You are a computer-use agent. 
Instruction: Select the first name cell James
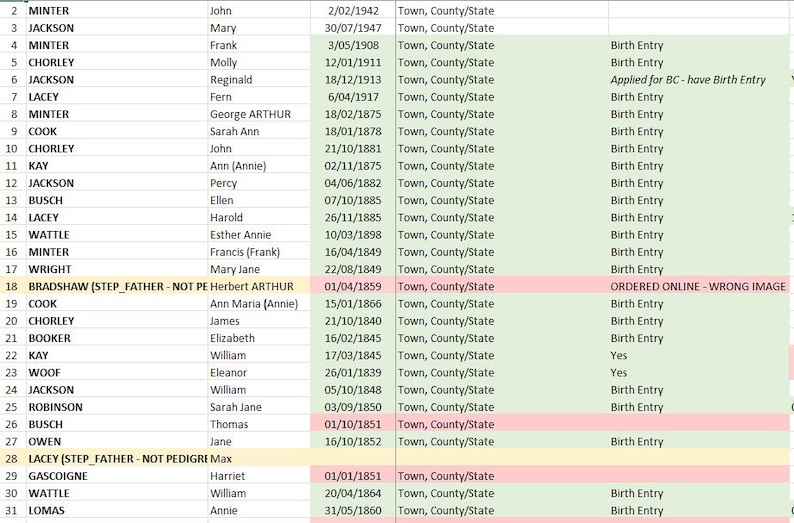[x=259, y=321]
